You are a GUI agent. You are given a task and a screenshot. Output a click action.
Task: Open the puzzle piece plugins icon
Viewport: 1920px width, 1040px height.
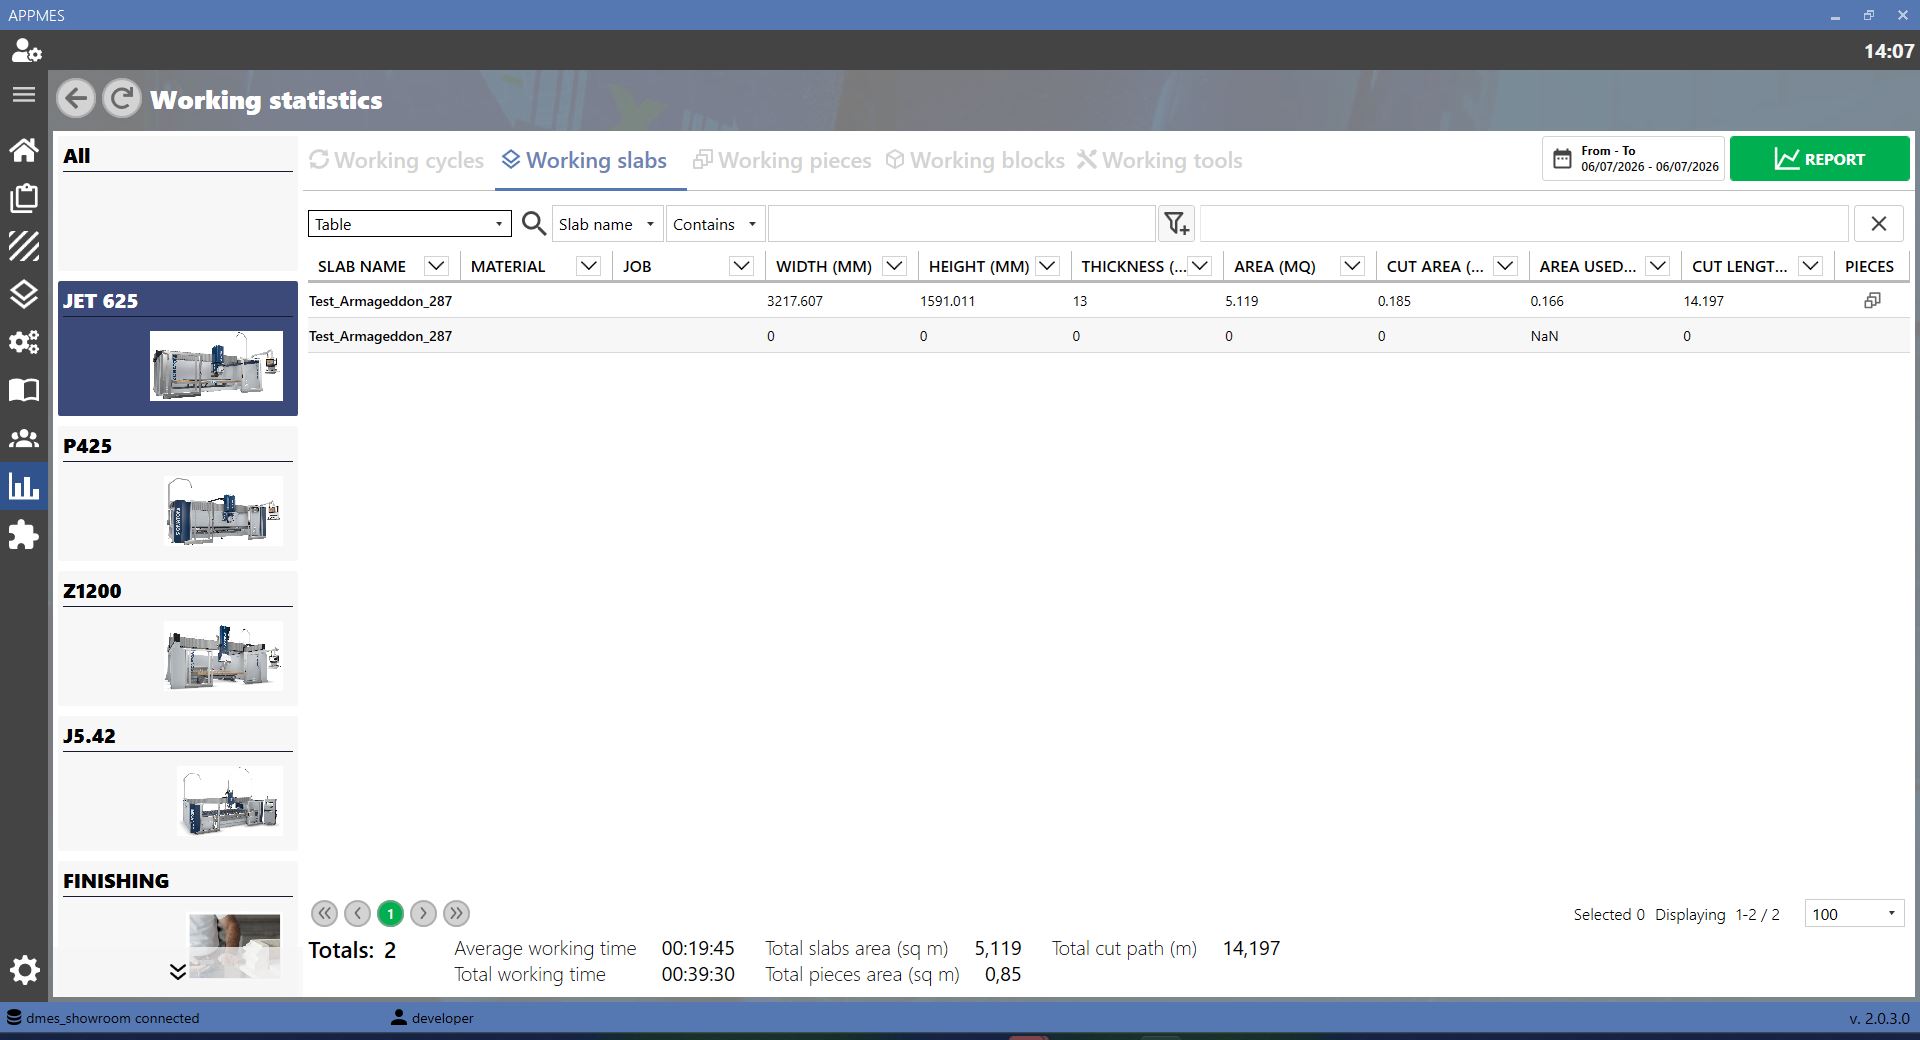24,535
